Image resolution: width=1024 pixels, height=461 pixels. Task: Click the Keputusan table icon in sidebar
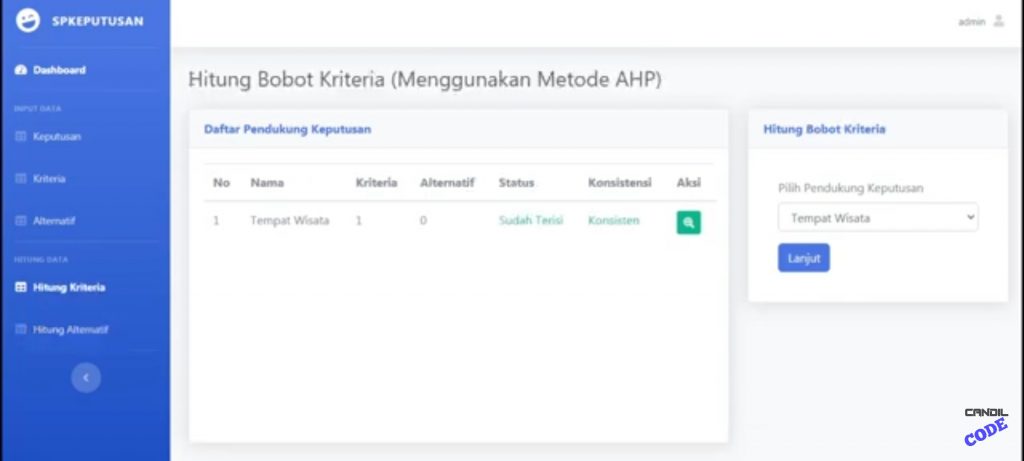20,137
